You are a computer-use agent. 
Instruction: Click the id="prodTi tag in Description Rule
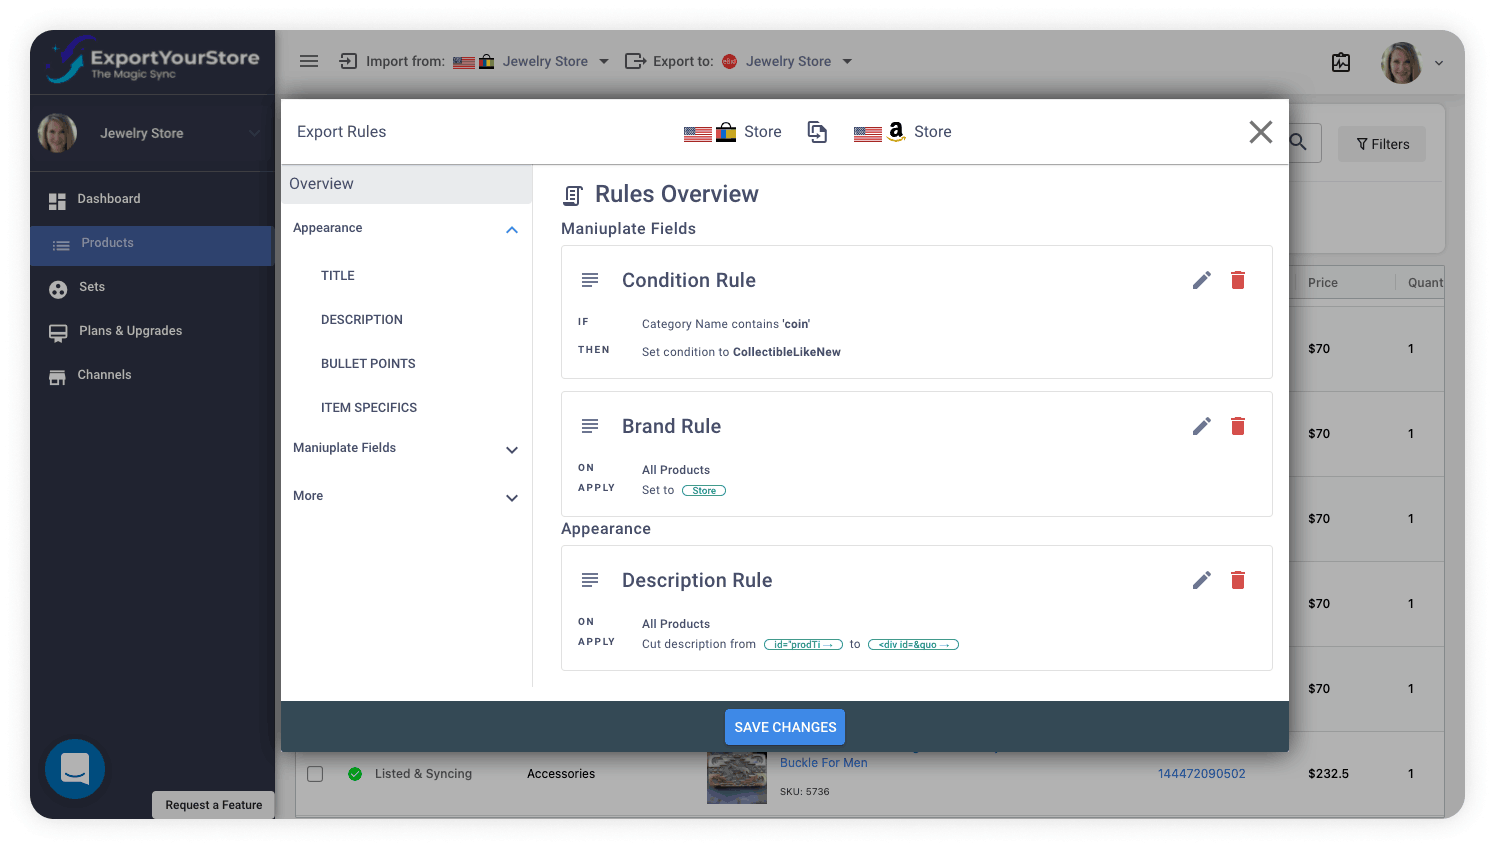coord(803,645)
